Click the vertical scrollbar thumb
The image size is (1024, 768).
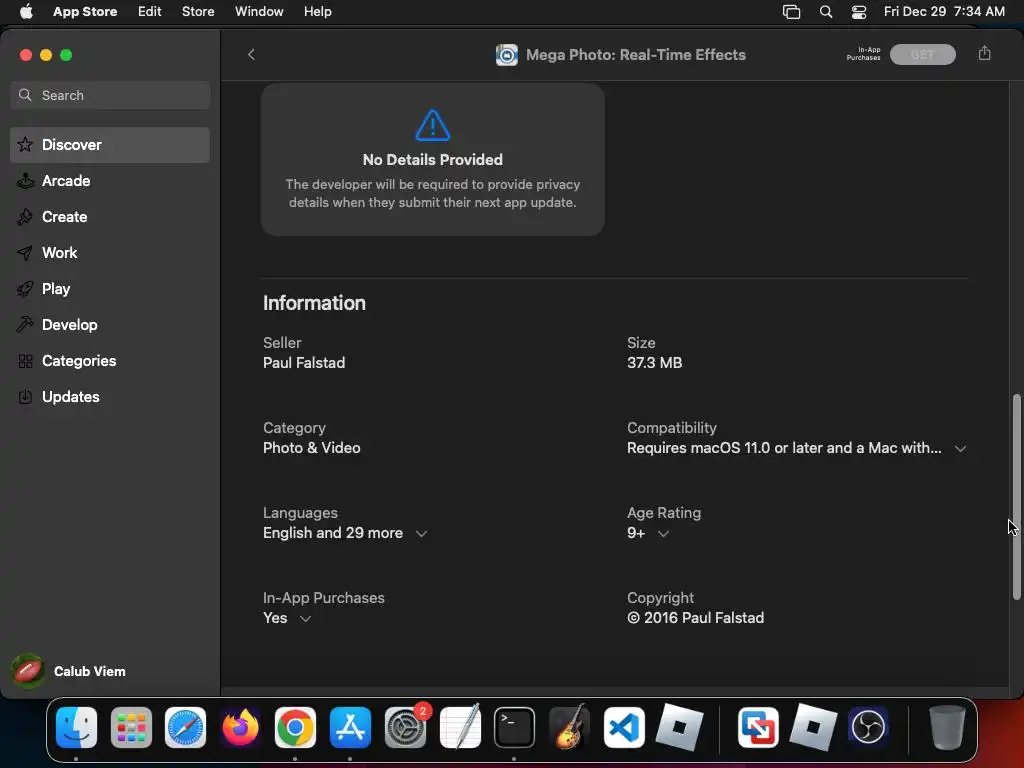point(1016,496)
